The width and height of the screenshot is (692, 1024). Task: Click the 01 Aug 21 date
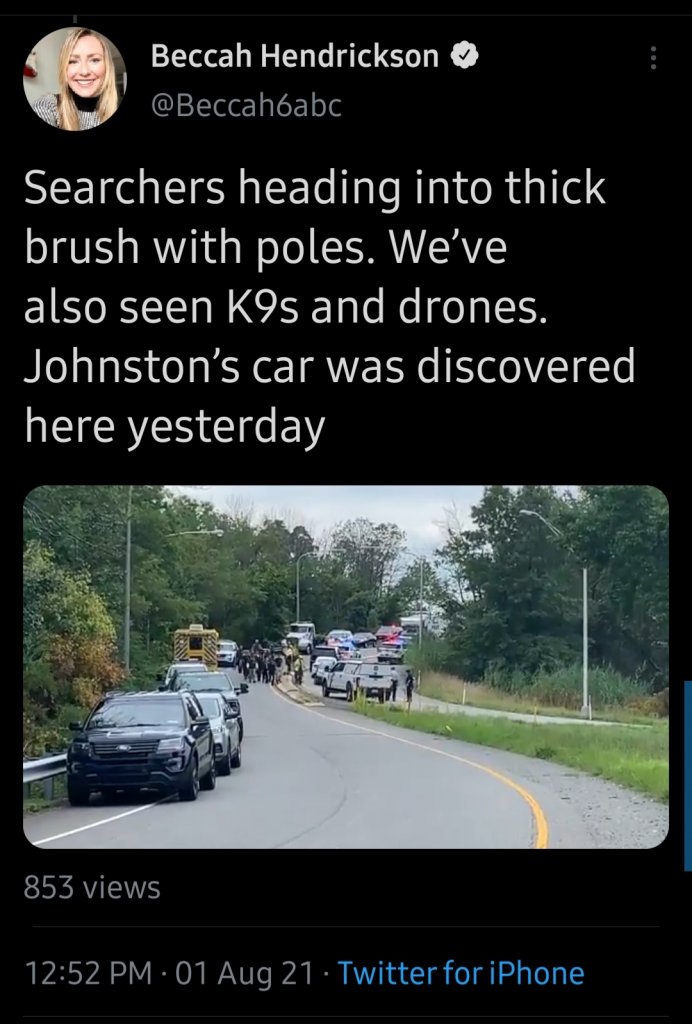[245, 973]
